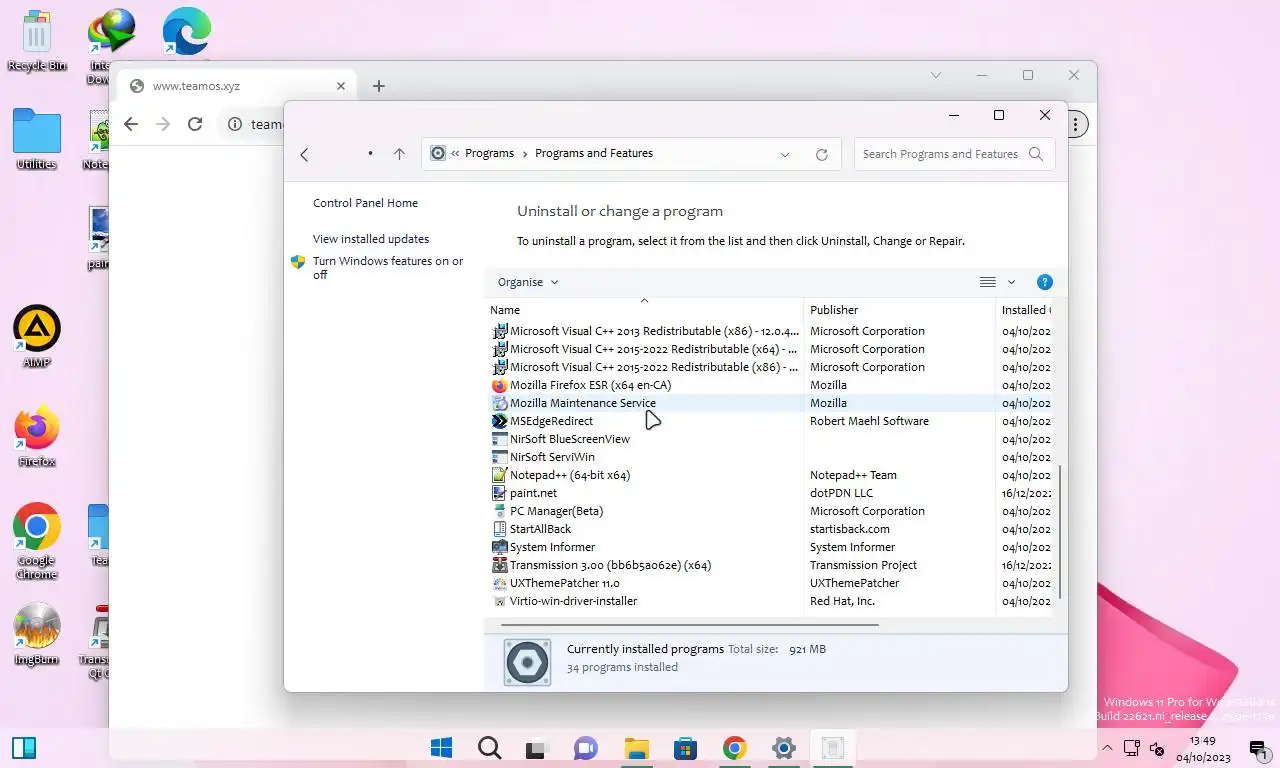Screen dimensions: 1280x768
Task: Open the Programs breadcrumb separator chevron
Action: [525, 154]
